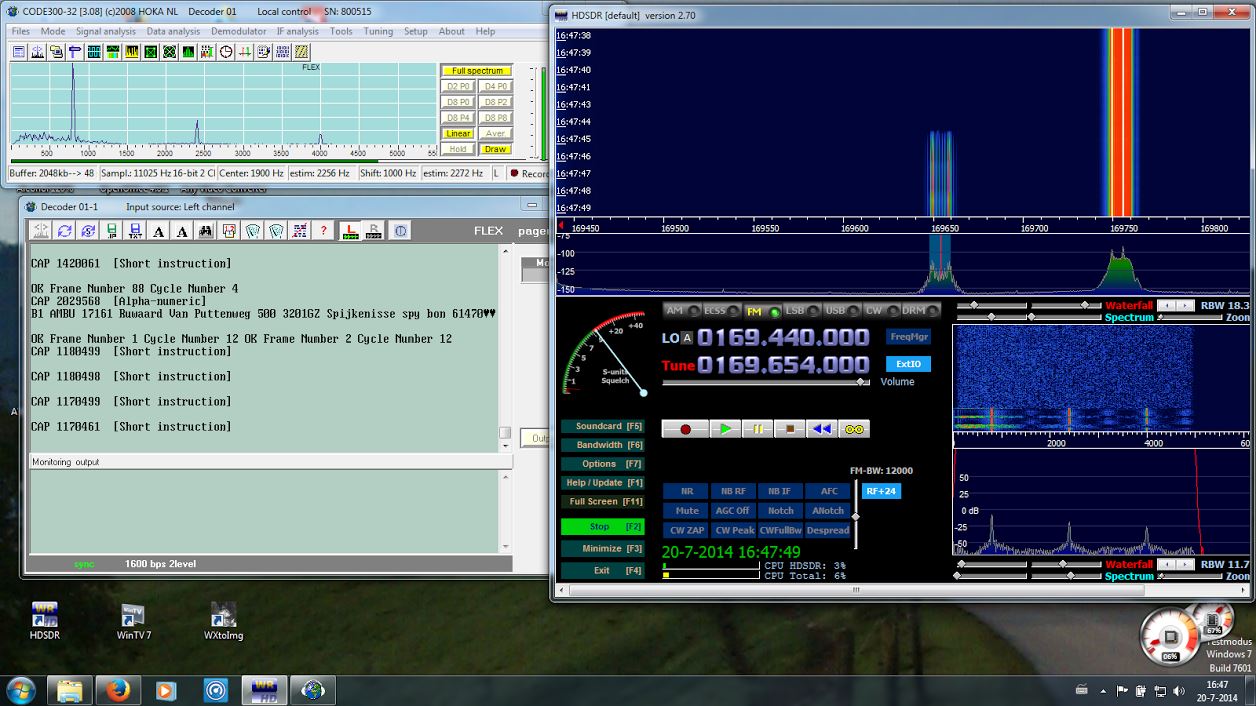This screenshot has height=706, width=1256.
Task: Click the circular X-Y scope icon in CODE300
Action: click(x=169, y=52)
